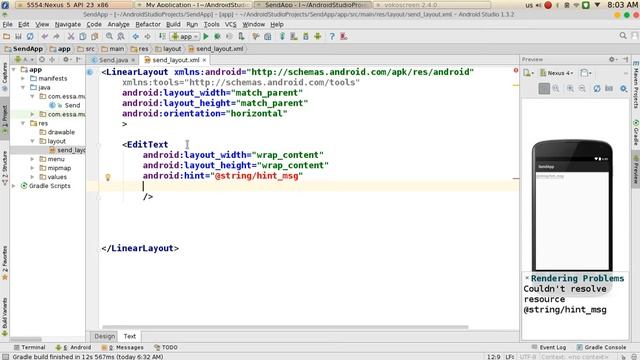
Task: Open the Tools menu
Action: click(211, 24)
